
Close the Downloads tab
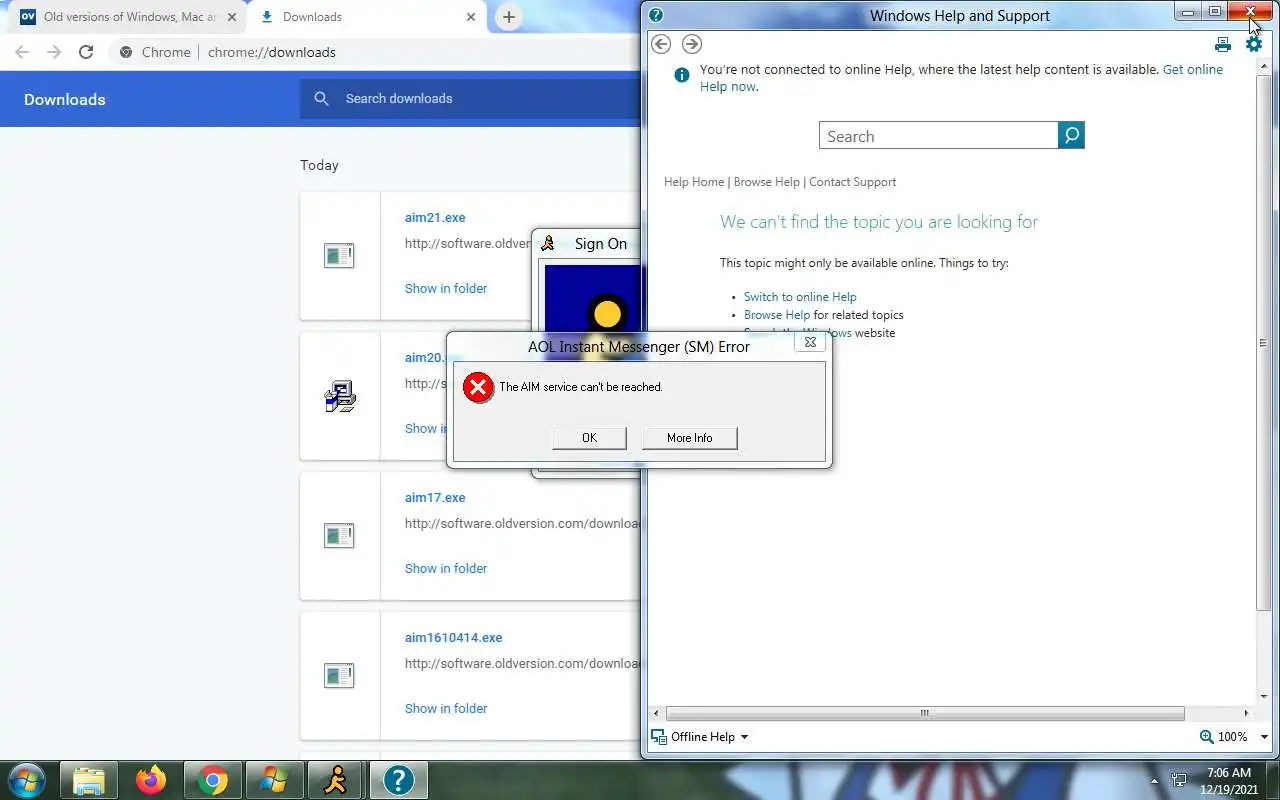472,17
